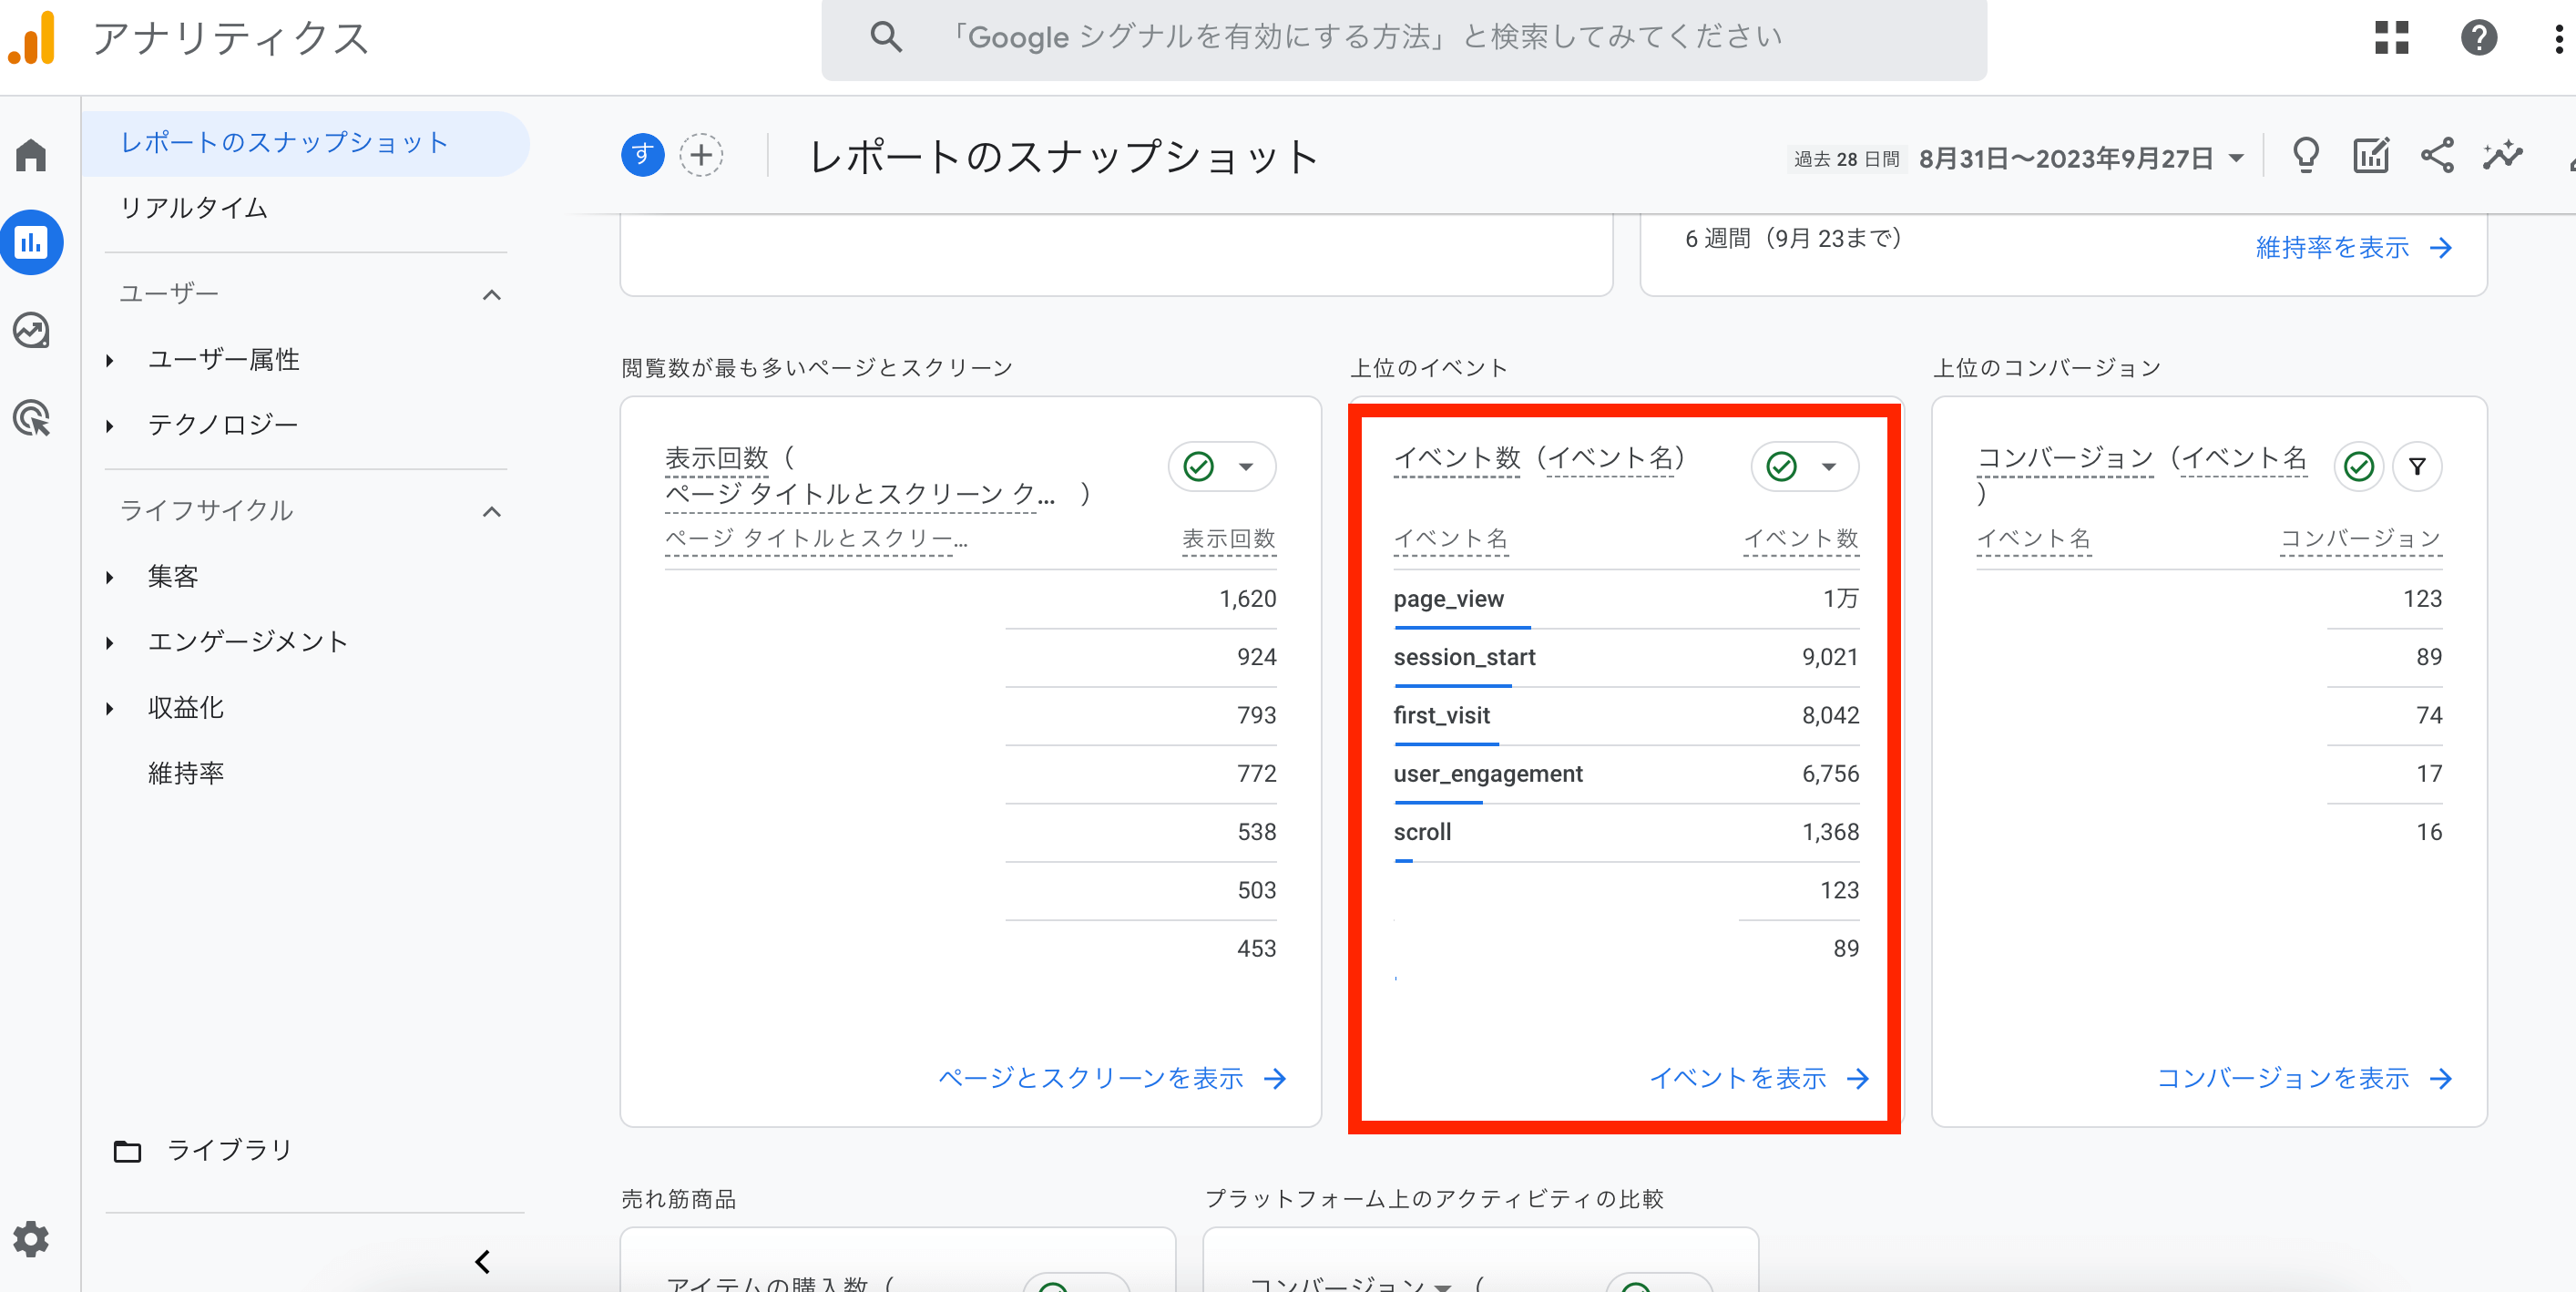Viewport: 2576px width, 1292px height.
Task: Click the Library folder icon
Action: tap(127, 1151)
